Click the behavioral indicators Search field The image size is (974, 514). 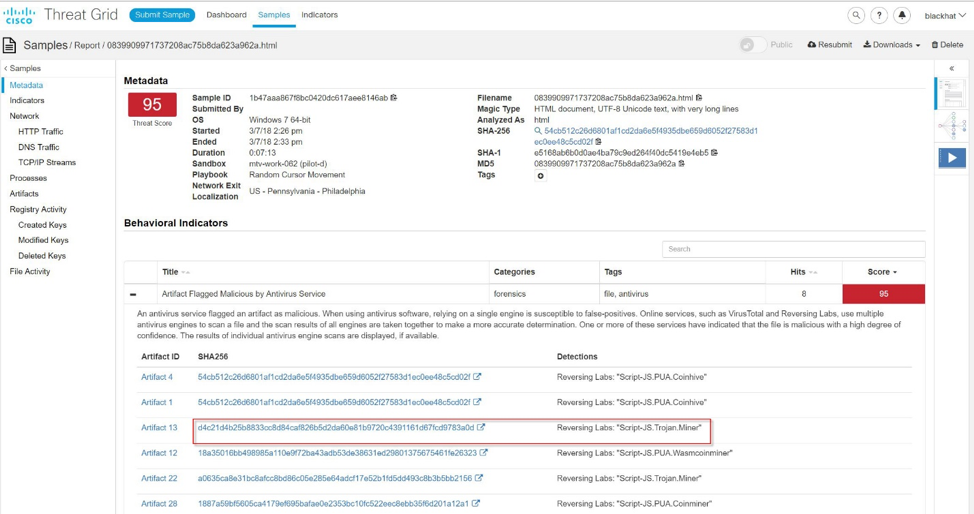(793, 249)
